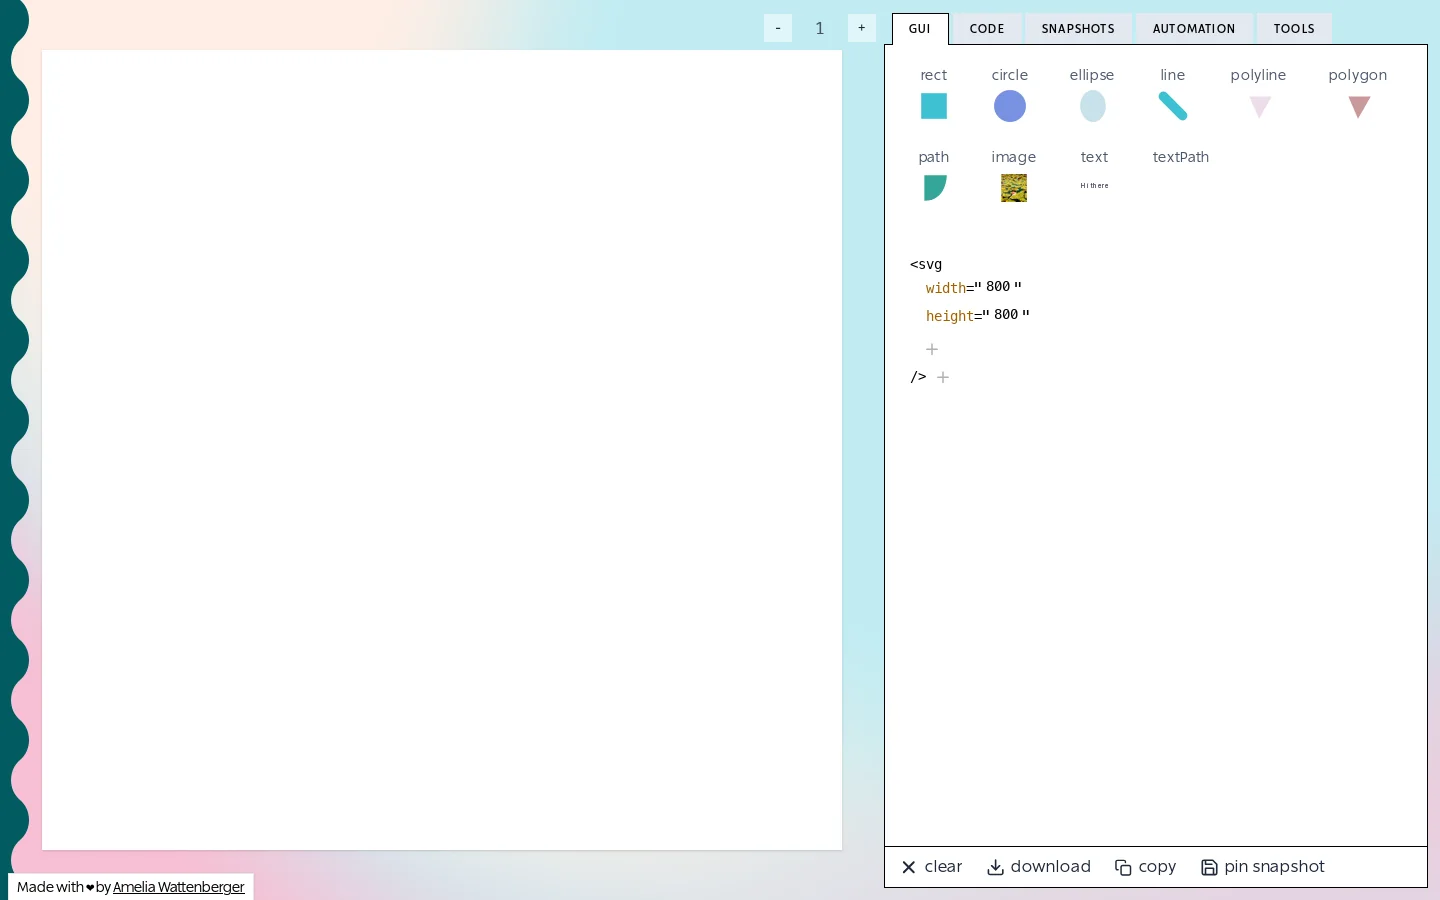
Task: Switch to the AUTOMATION tab
Action: pos(1194,29)
